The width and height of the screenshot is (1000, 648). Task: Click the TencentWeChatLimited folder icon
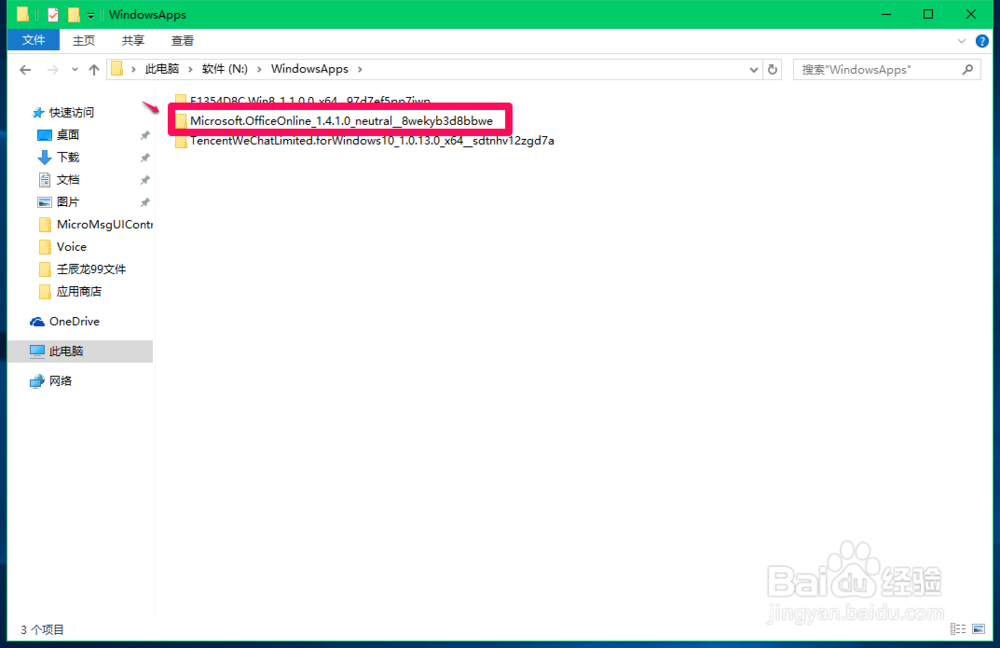pos(181,140)
